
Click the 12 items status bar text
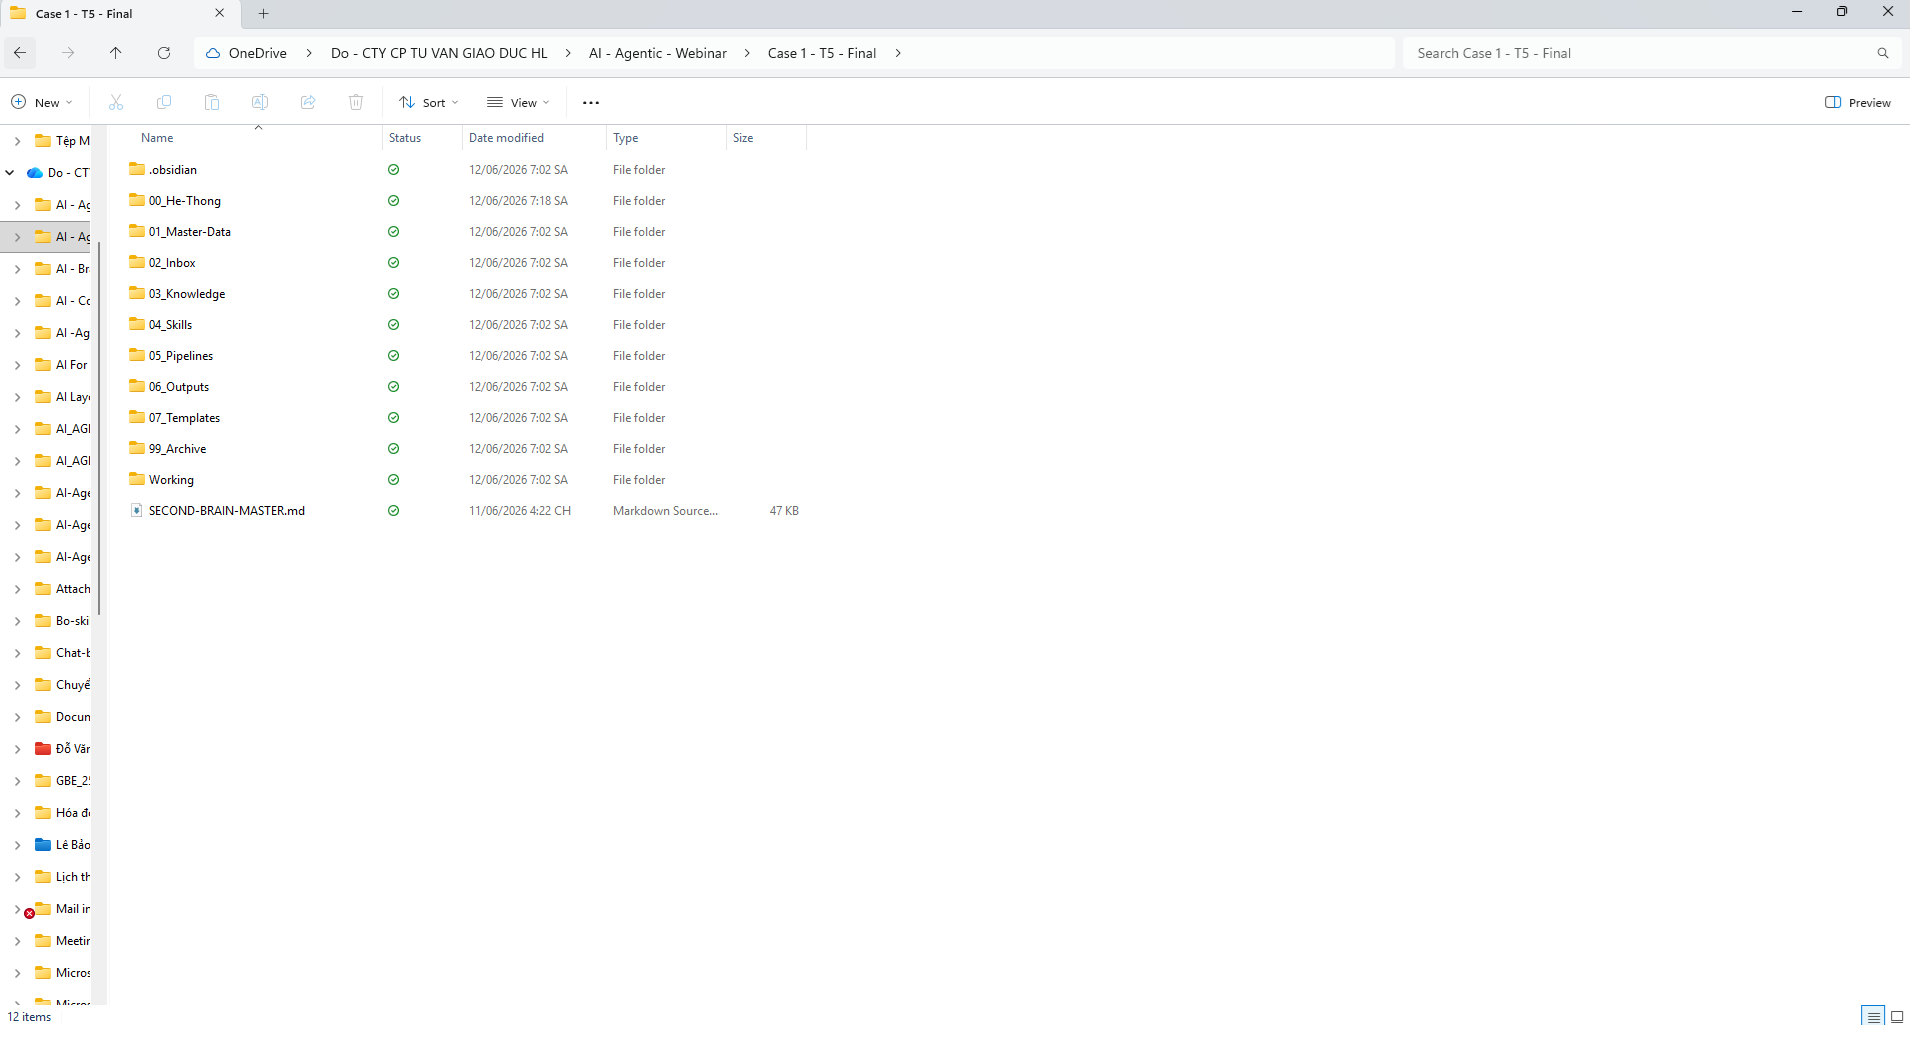point(29,1016)
